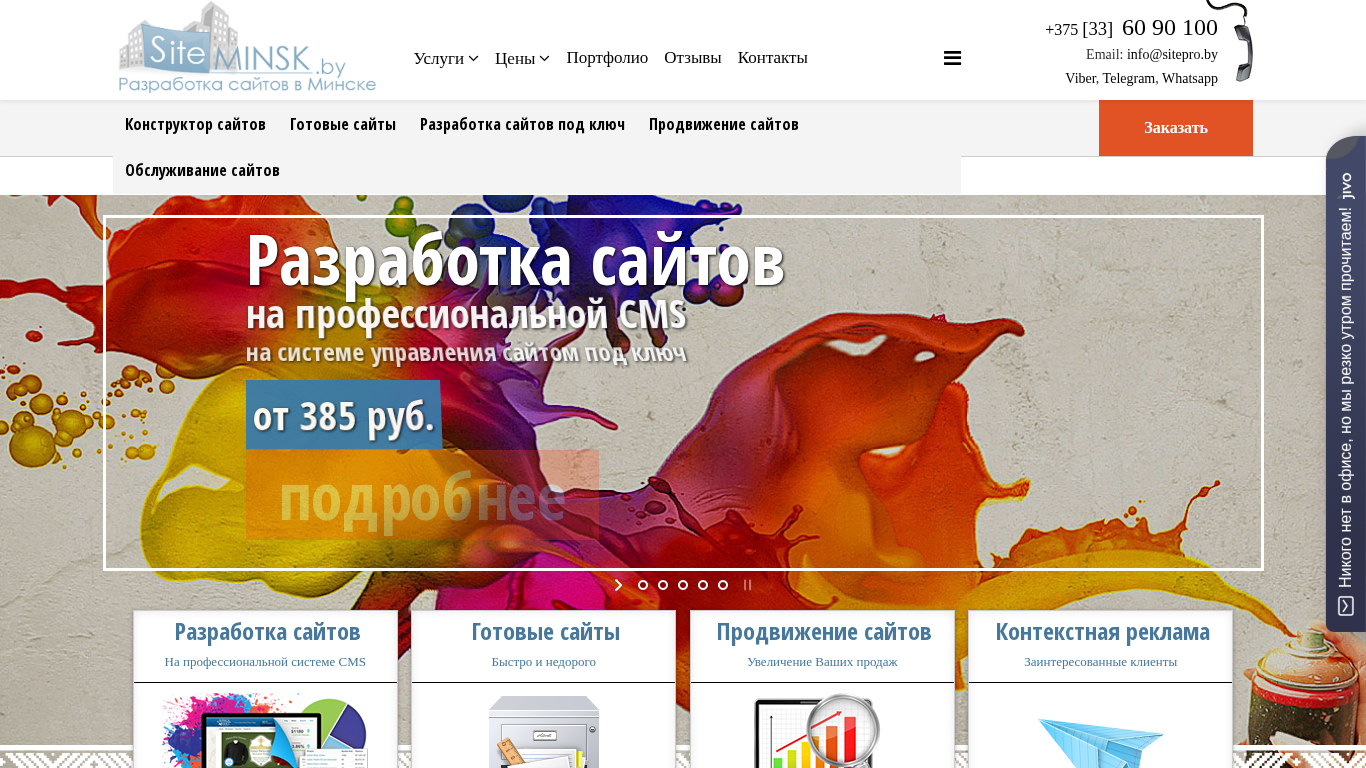Open Продвижение сайтов in submenu bar
The image size is (1366, 768).
724,124
